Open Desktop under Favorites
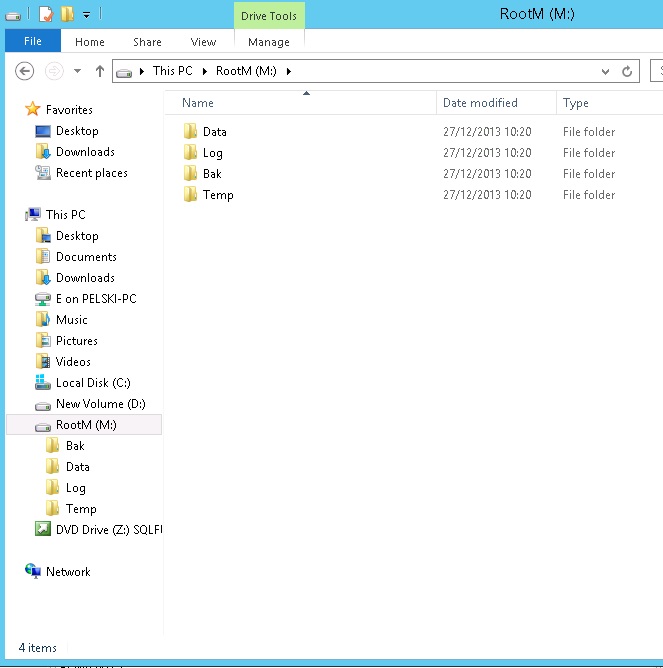 [x=77, y=131]
